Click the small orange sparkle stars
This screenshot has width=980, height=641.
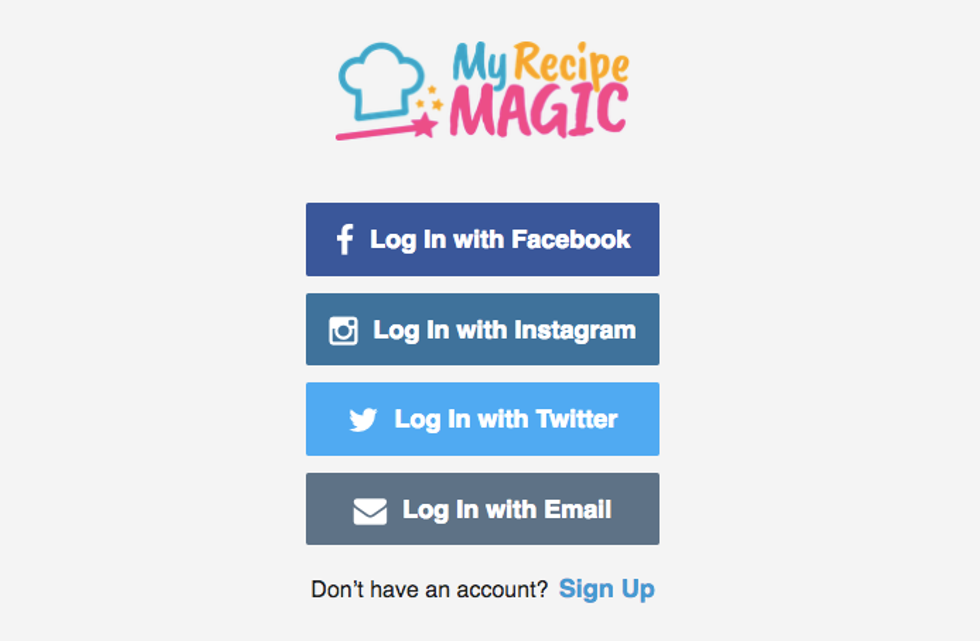tap(430, 98)
